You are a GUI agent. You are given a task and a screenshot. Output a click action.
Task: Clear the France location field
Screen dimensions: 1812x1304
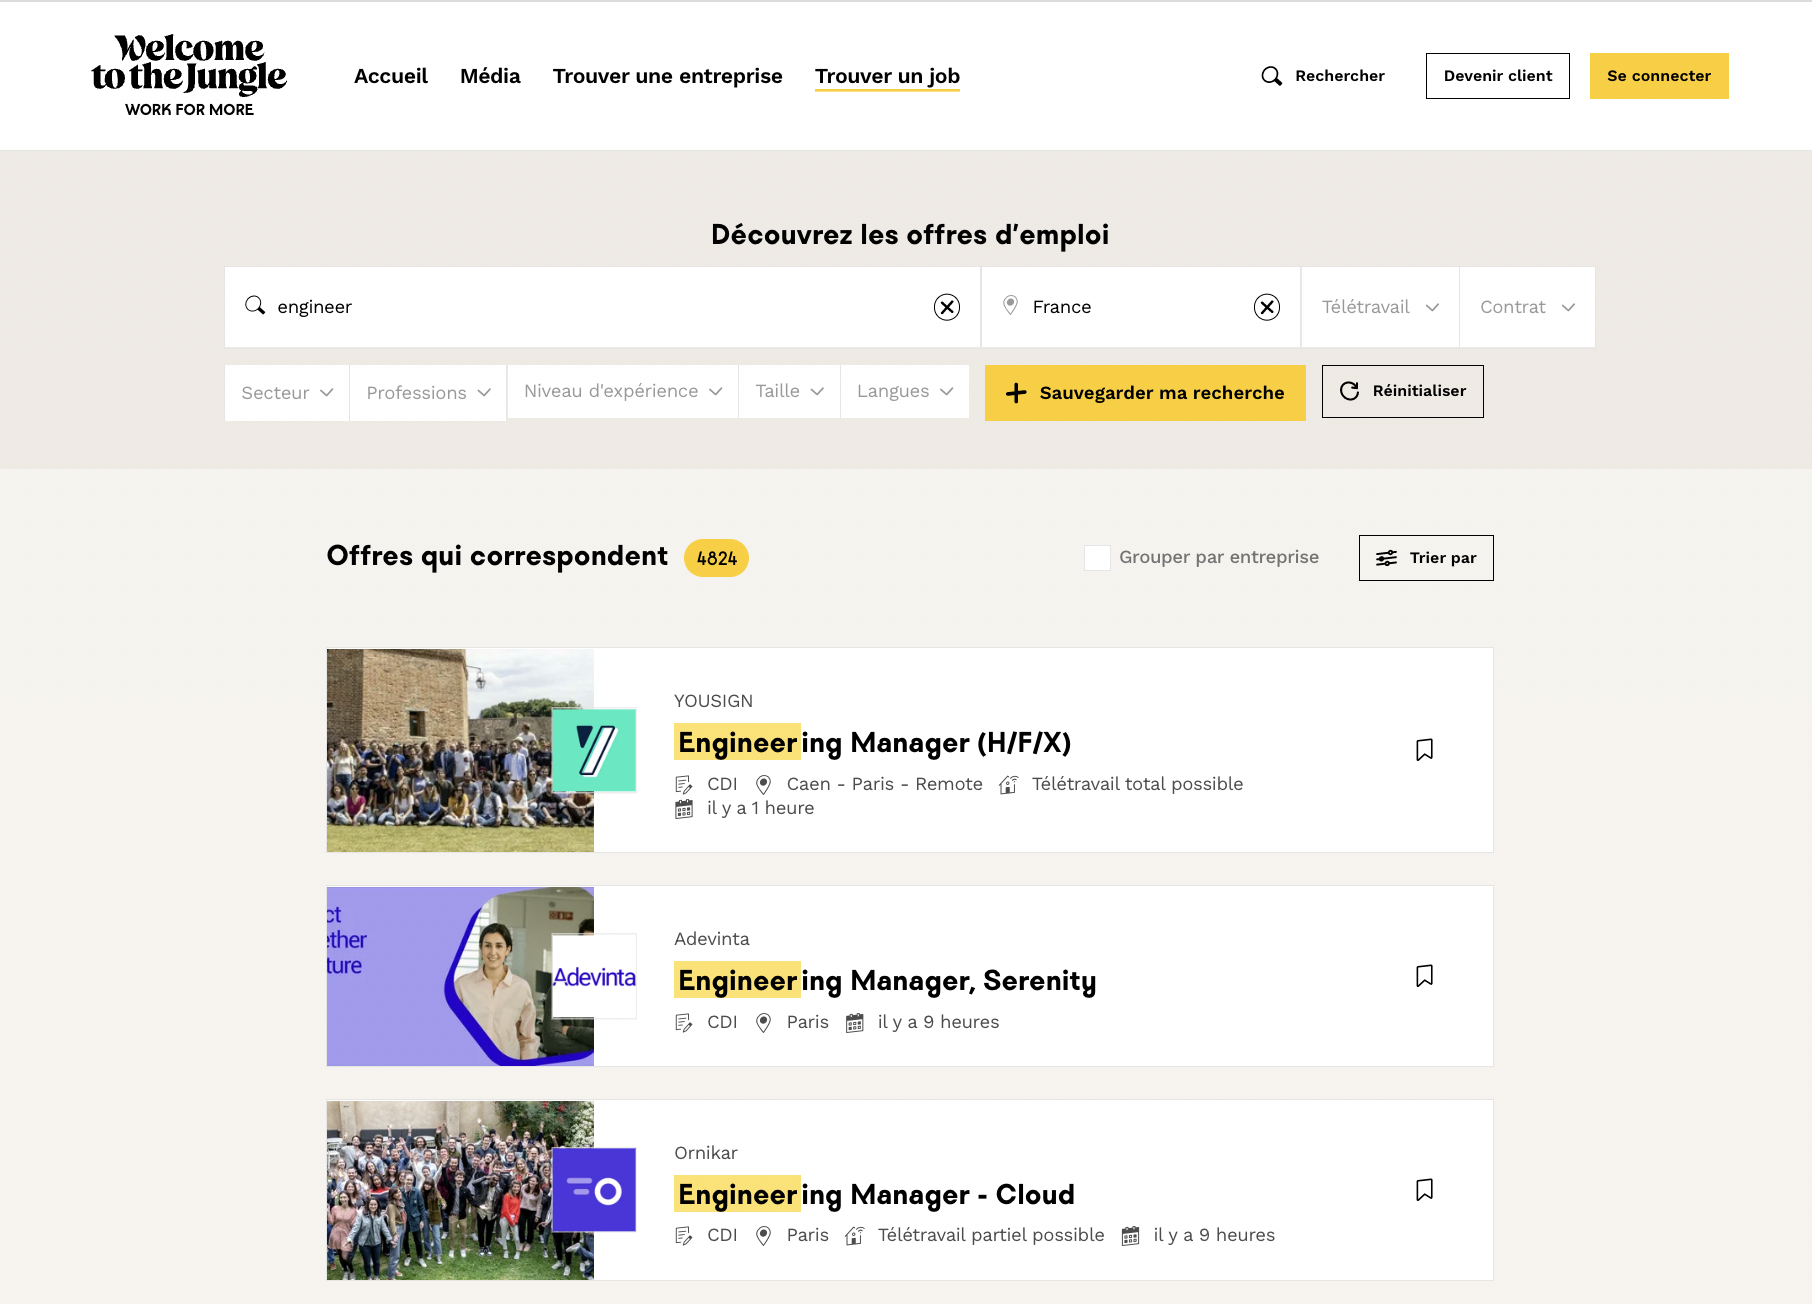coord(1266,307)
